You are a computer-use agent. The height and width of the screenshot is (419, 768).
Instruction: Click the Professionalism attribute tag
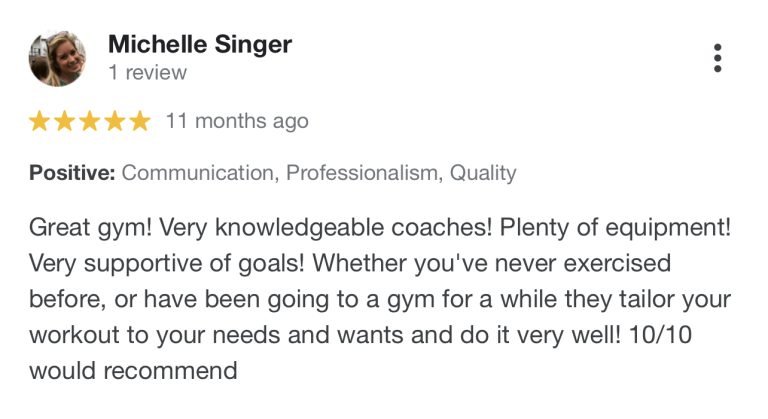364,173
